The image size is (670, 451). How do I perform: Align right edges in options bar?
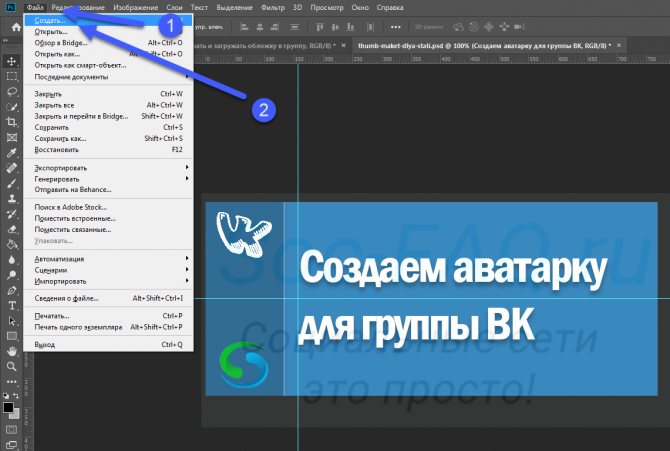click(275, 27)
